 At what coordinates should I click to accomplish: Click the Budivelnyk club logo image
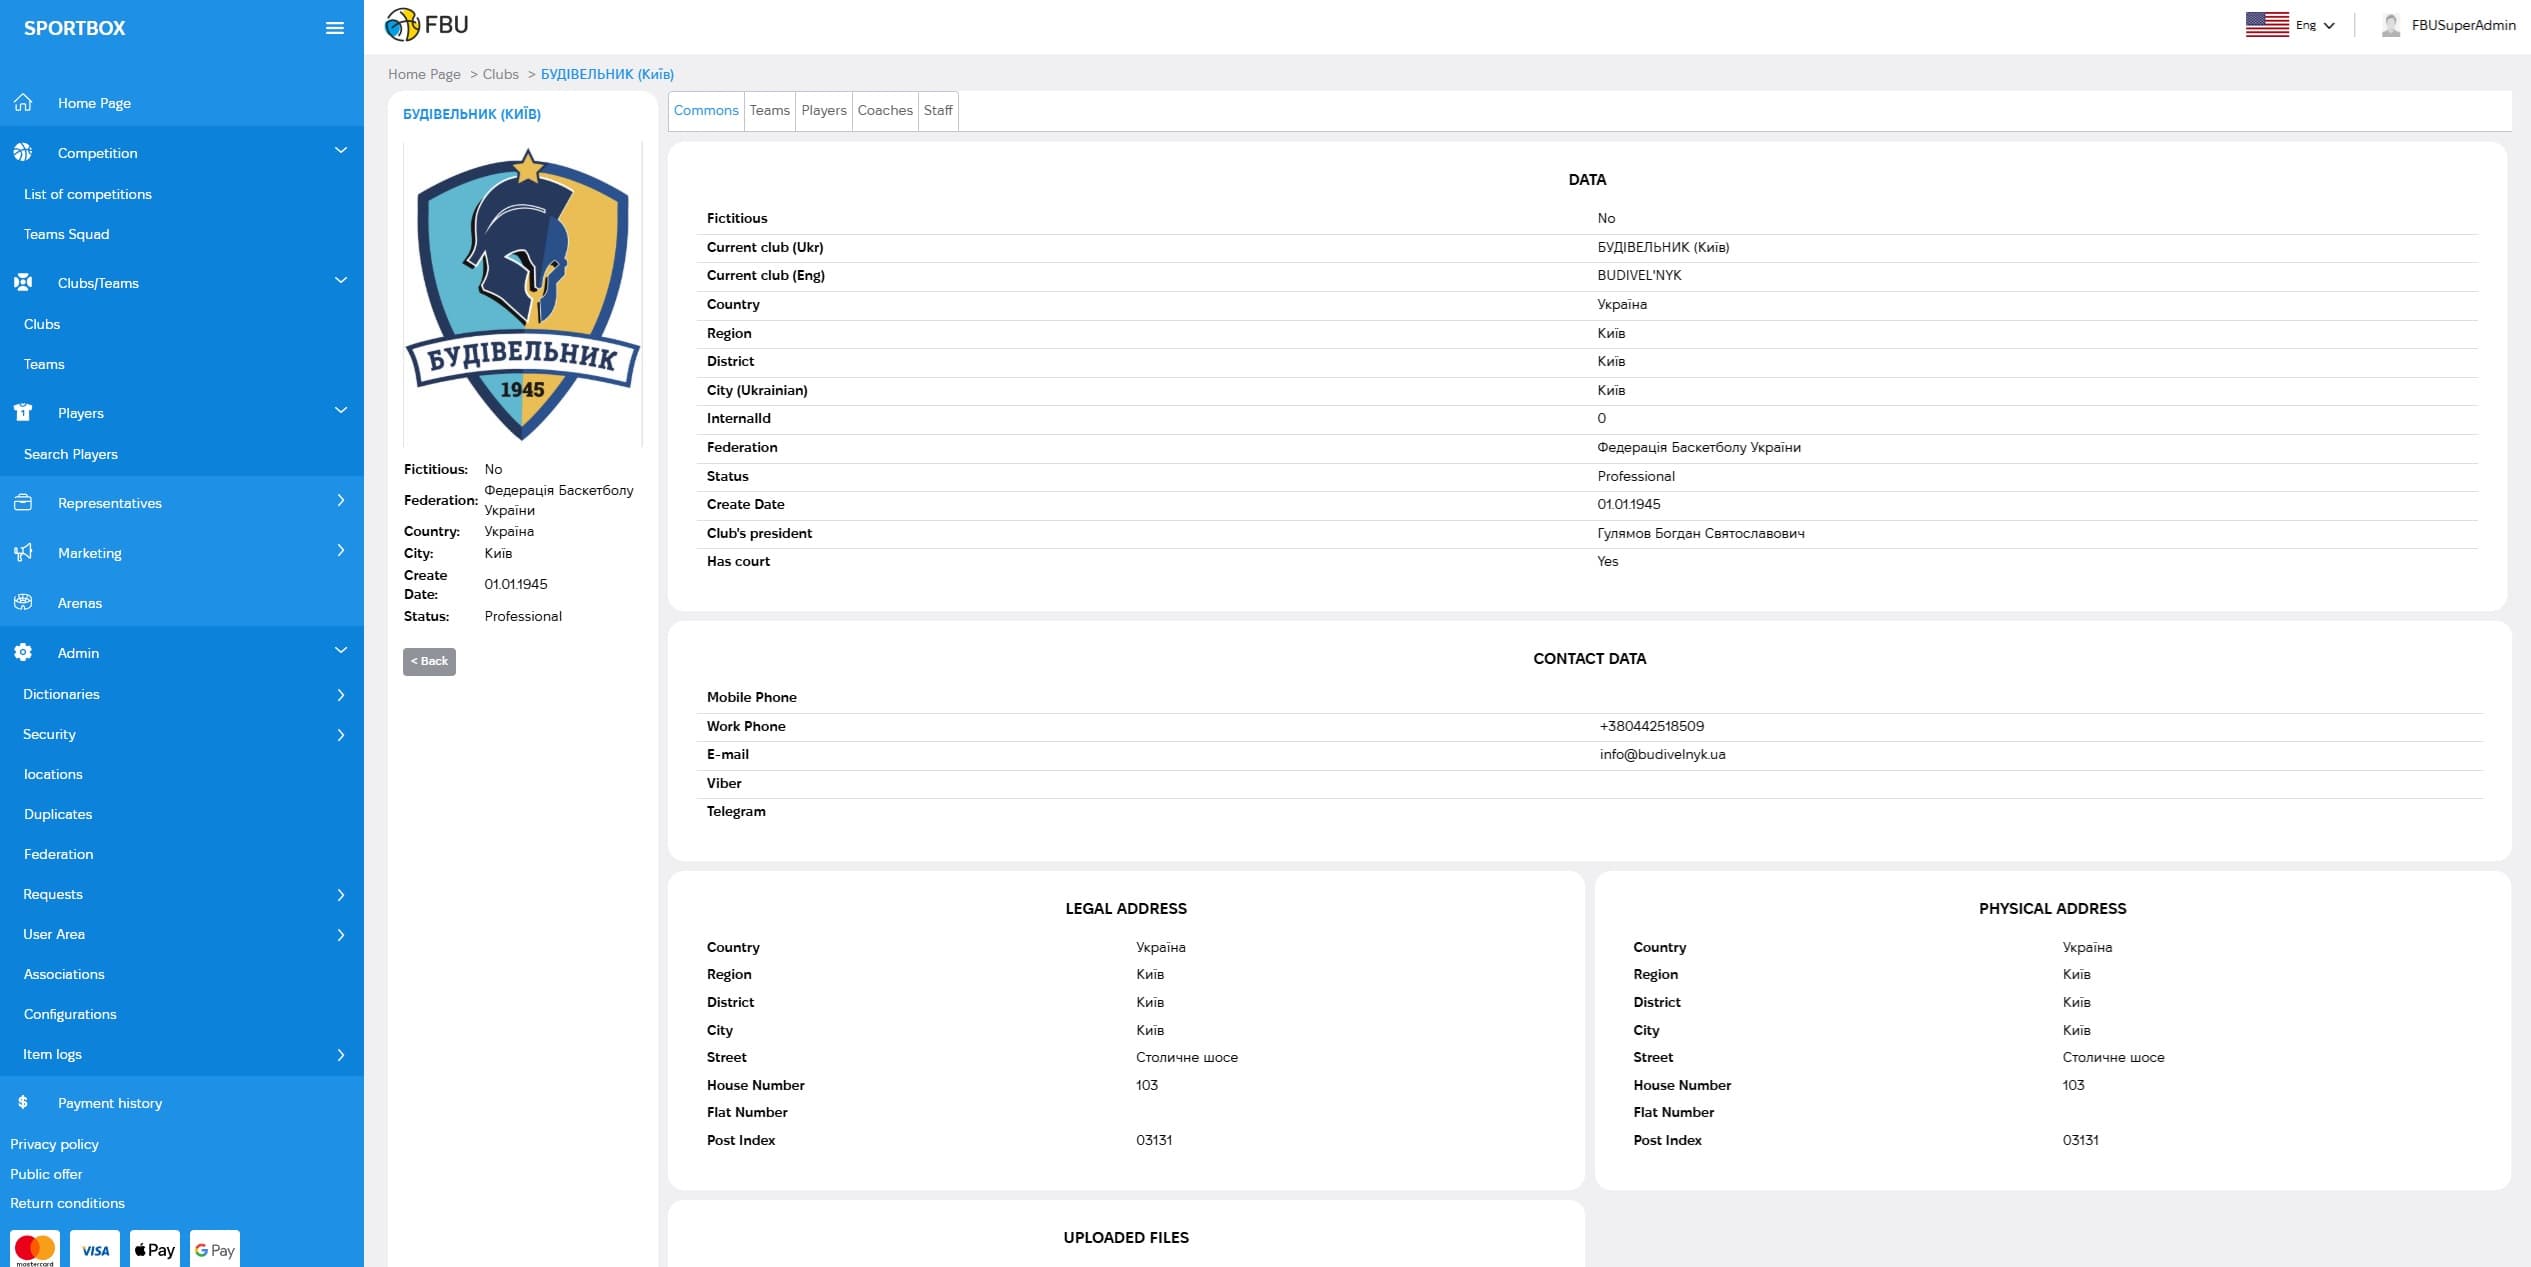coord(522,294)
